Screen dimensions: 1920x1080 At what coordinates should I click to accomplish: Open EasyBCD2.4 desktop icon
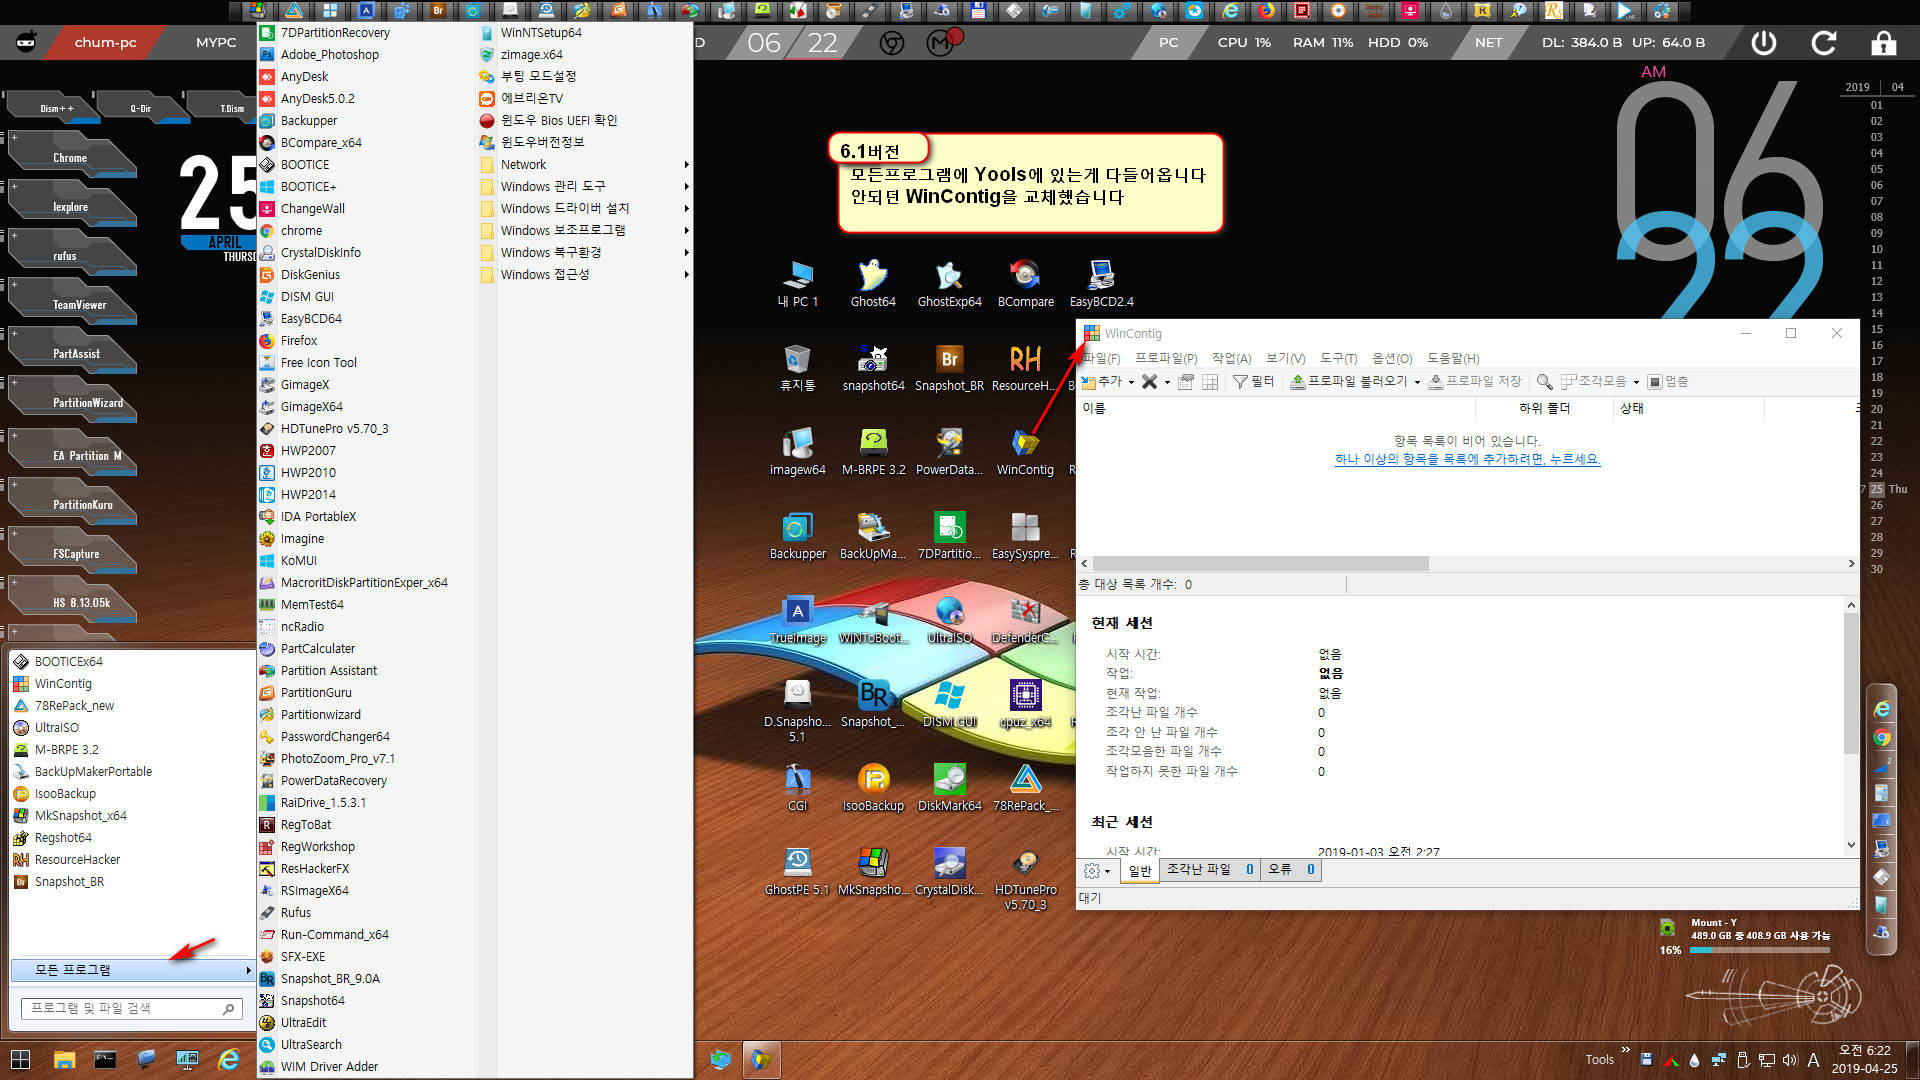(x=1101, y=283)
